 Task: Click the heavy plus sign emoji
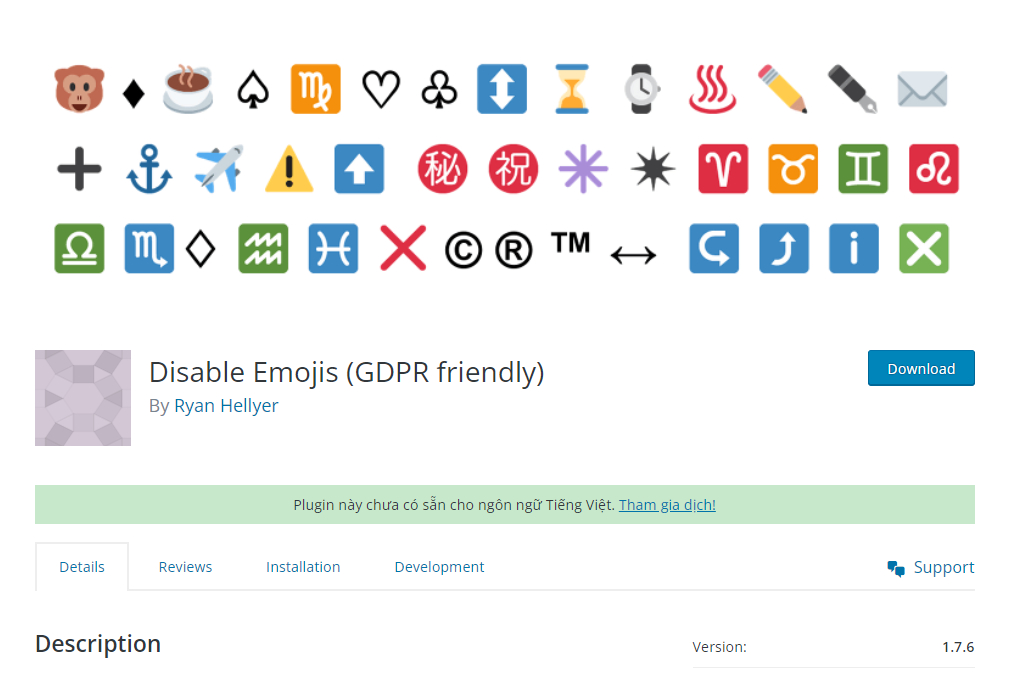(x=79, y=169)
